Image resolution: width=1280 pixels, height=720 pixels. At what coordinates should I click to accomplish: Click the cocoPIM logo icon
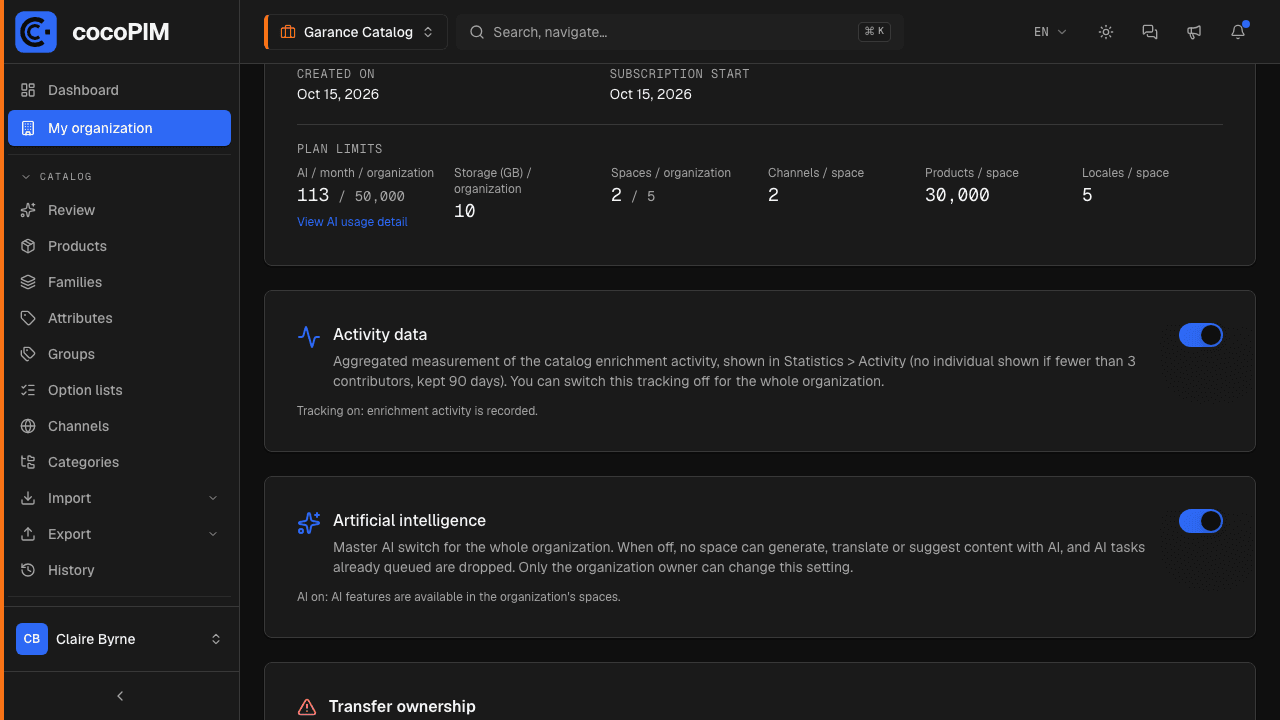point(36,32)
